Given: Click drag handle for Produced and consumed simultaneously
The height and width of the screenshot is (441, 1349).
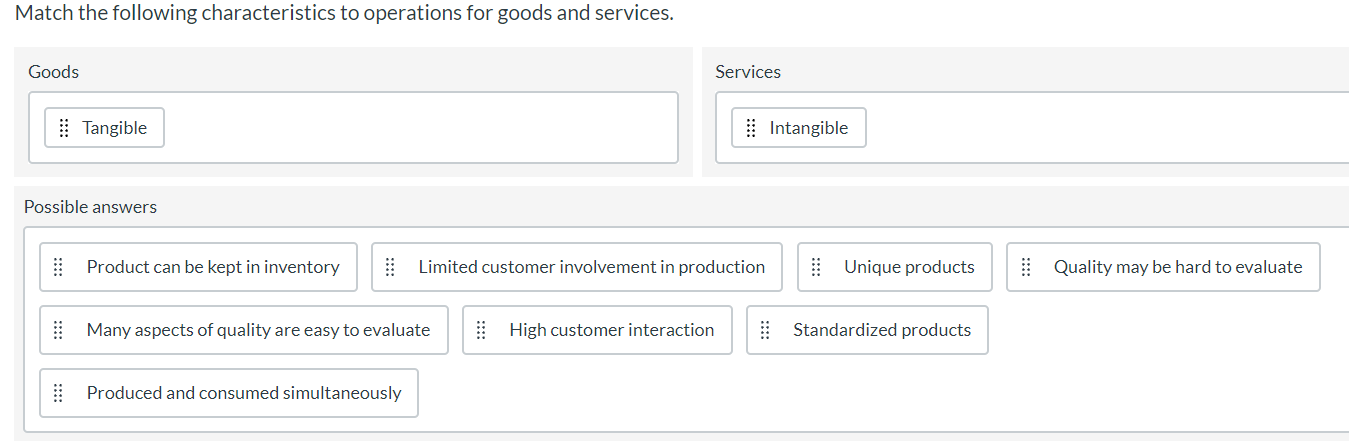Looking at the screenshot, I should tap(58, 393).
